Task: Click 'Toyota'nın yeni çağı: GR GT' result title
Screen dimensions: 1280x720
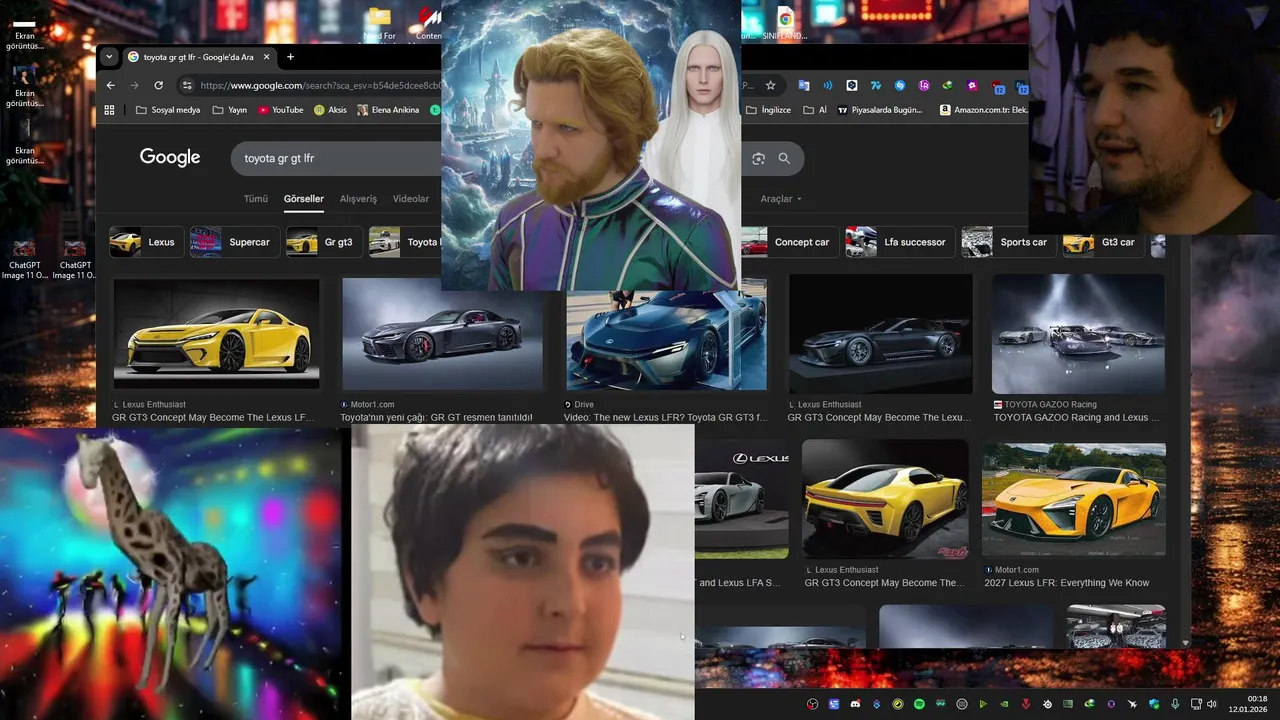Action: [436, 418]
